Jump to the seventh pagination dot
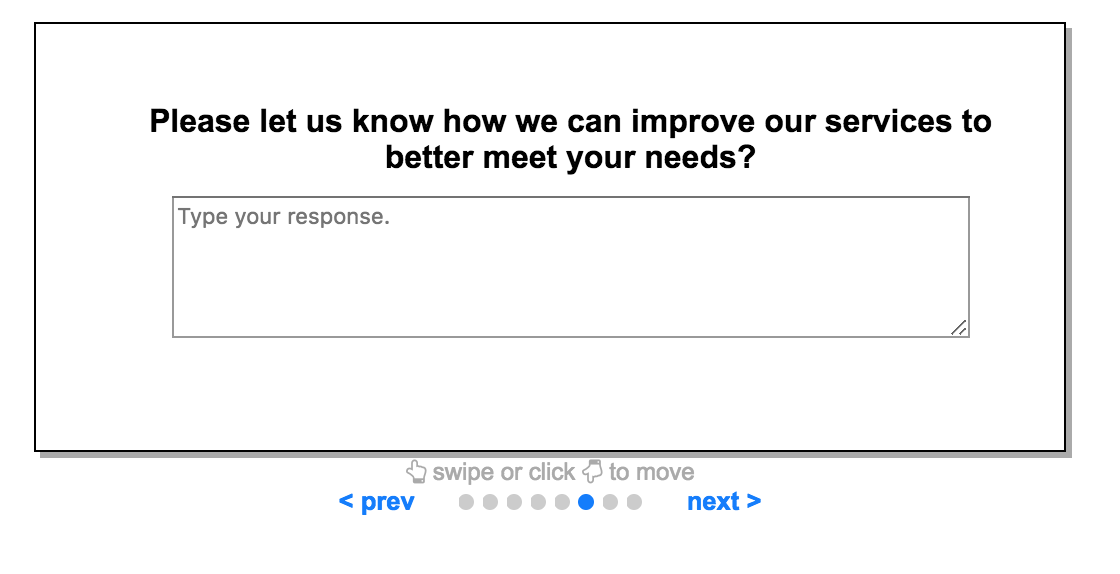 coord(610,502)
